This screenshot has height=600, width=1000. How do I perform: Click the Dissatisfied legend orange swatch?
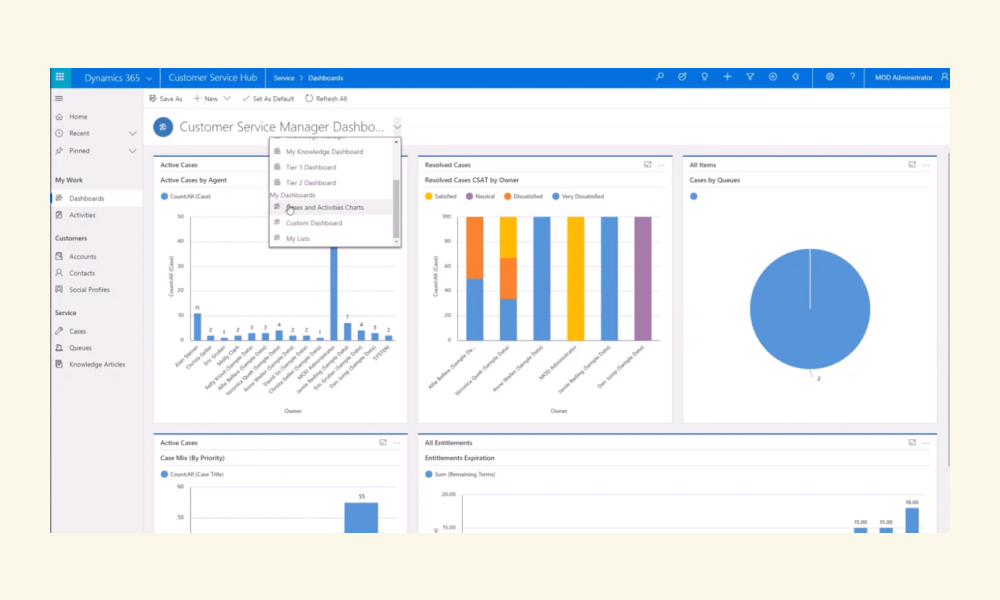click(508, 196)
